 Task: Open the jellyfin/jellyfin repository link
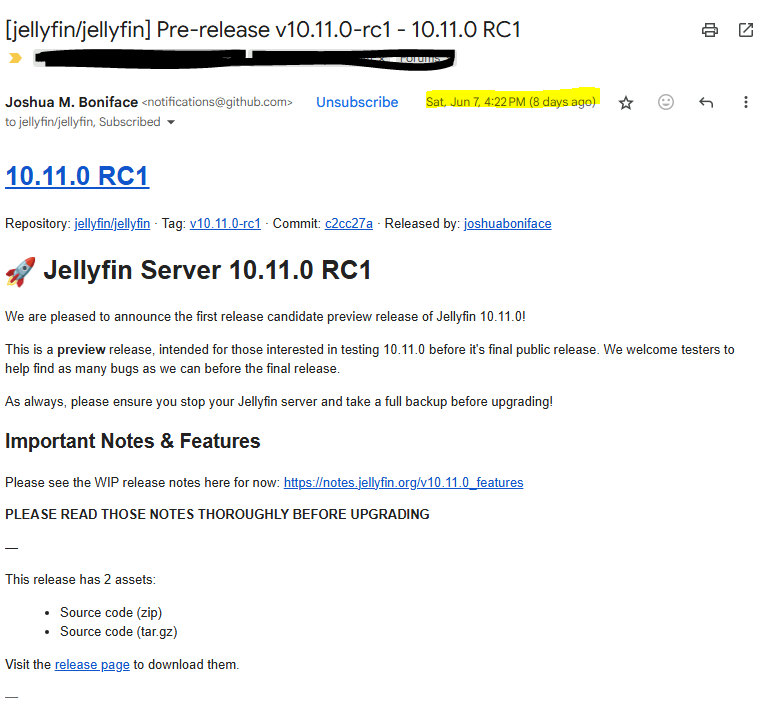point(112,223)
